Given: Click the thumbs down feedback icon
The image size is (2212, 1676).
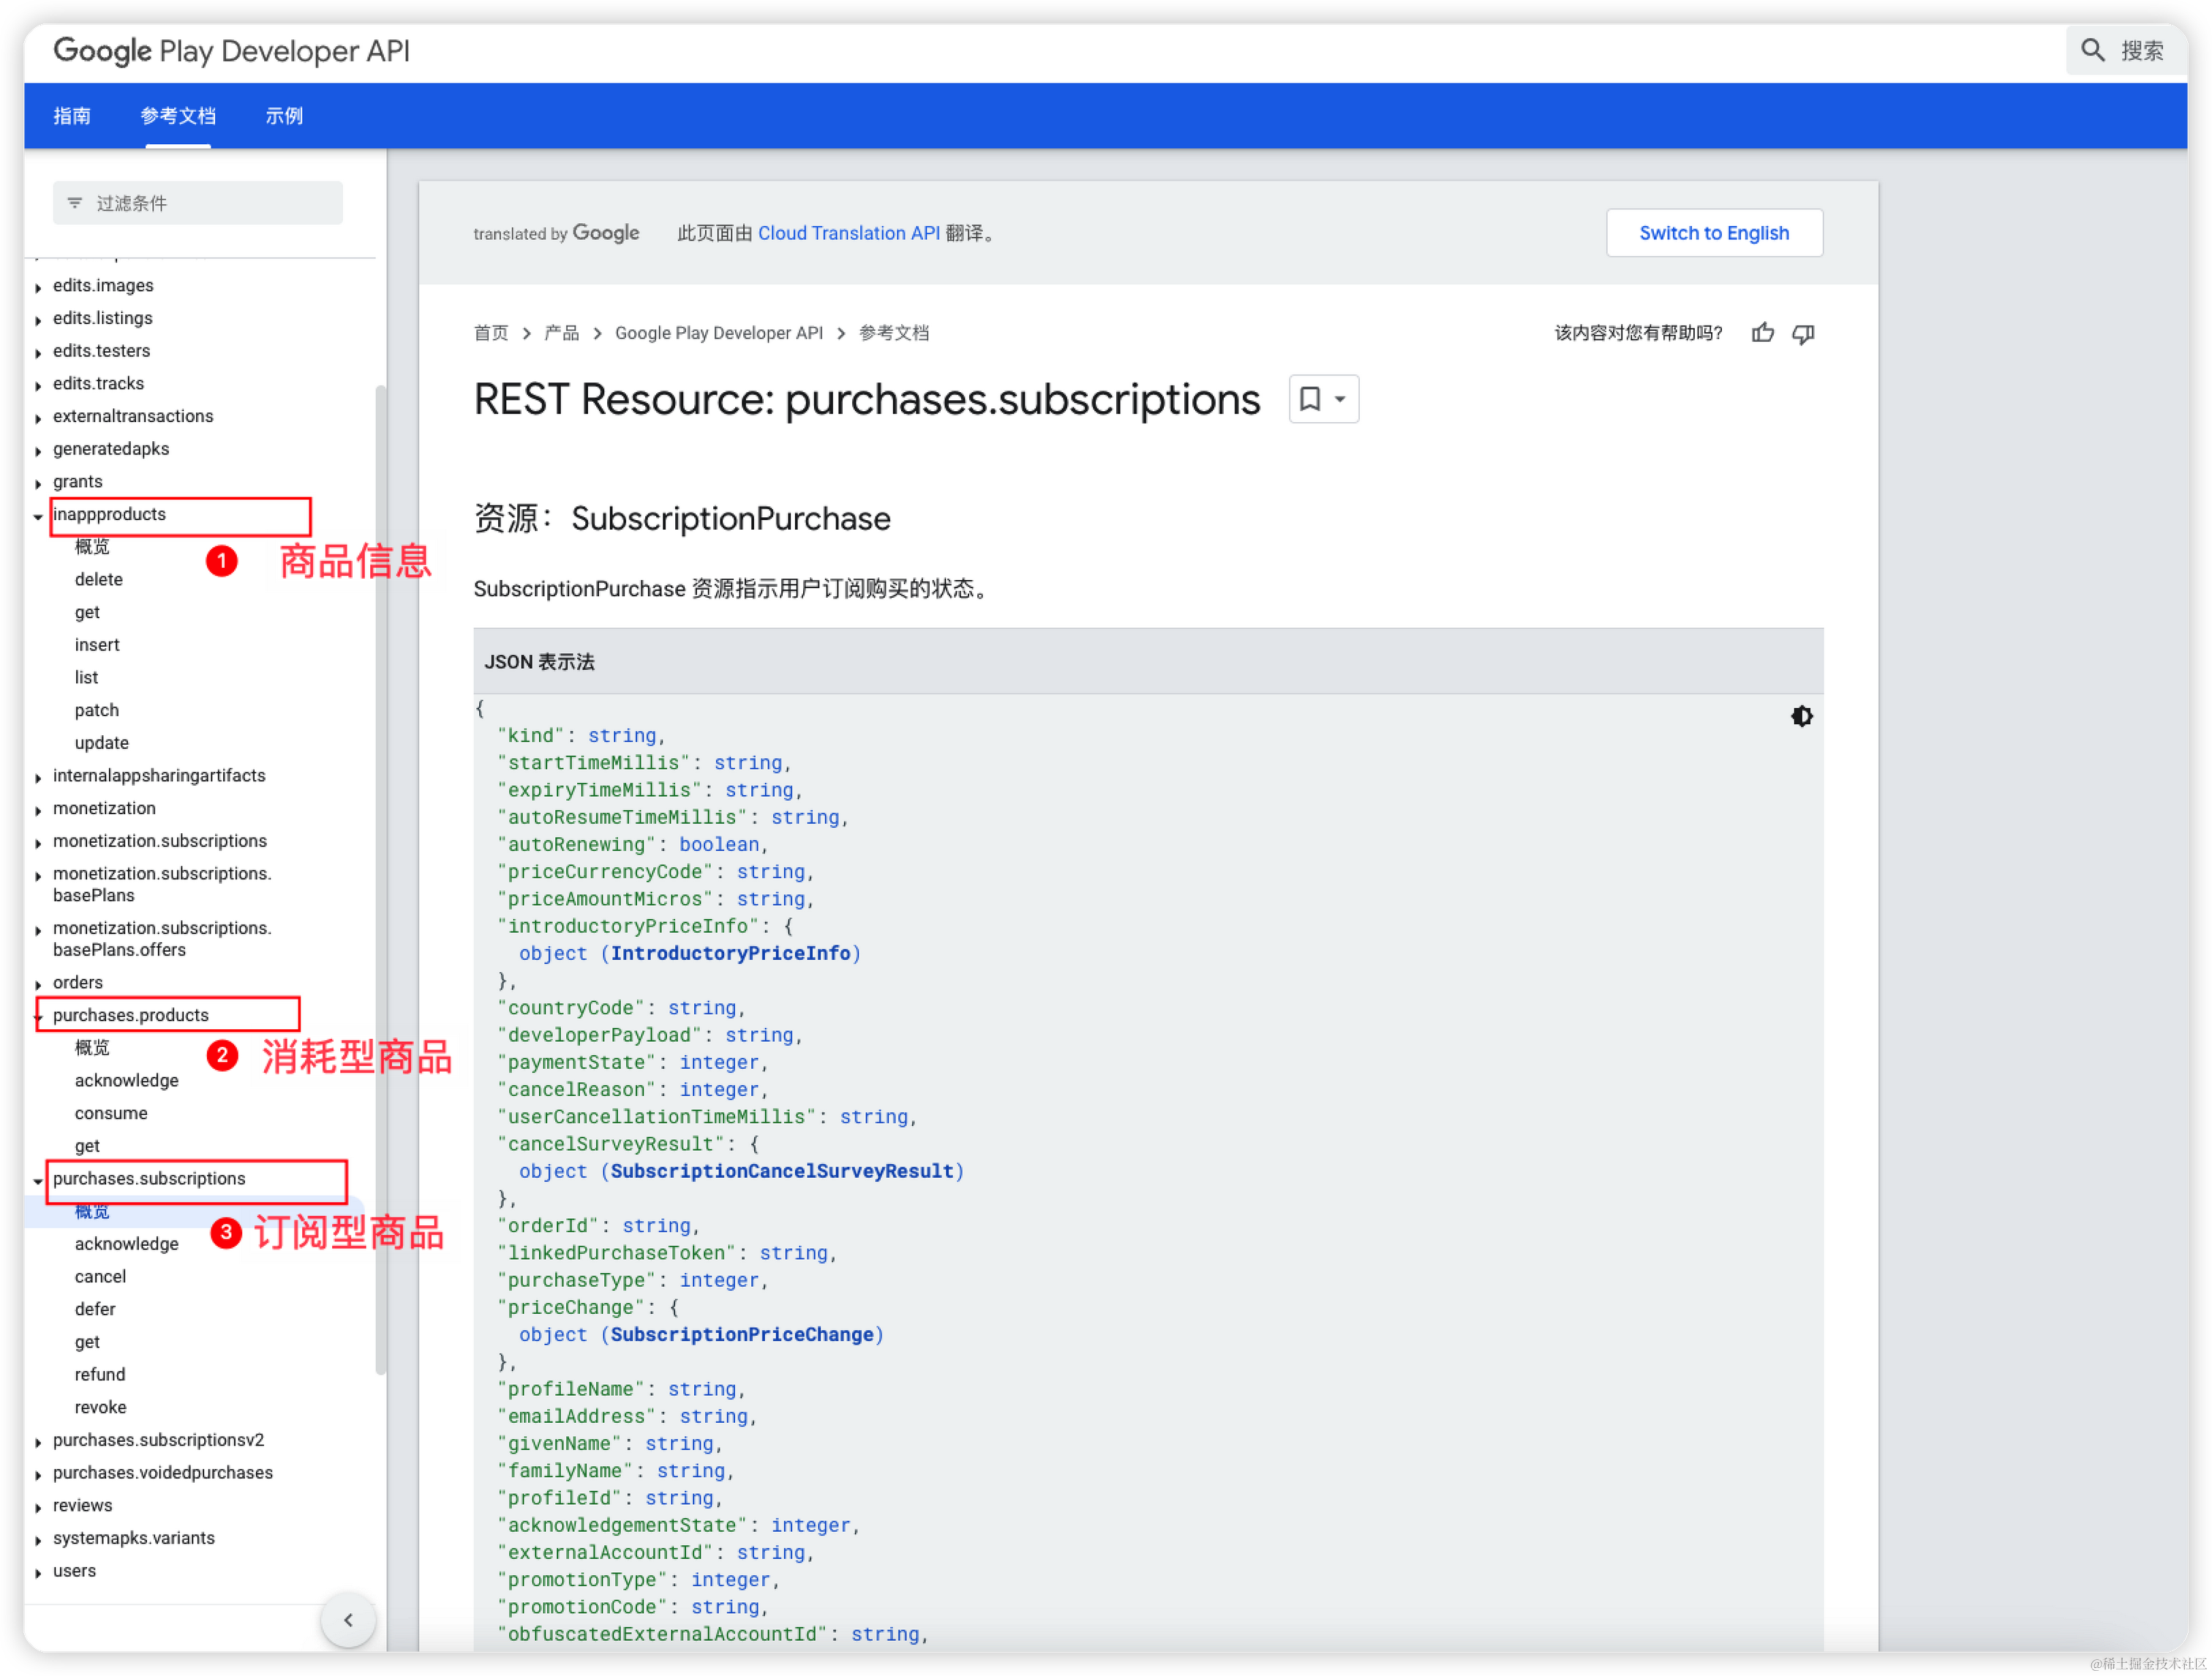Looking at the screenshot, I should coord(1803,333).
